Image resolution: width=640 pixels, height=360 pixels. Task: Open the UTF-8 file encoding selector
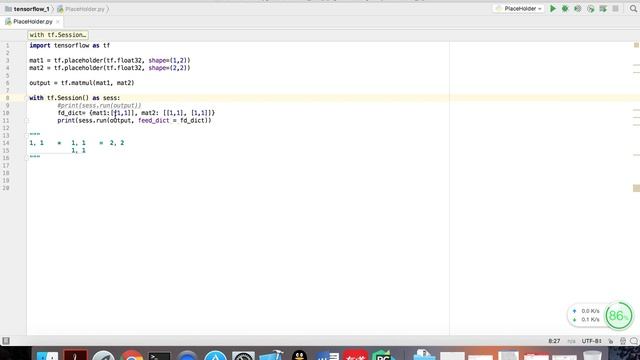point(591,341)
